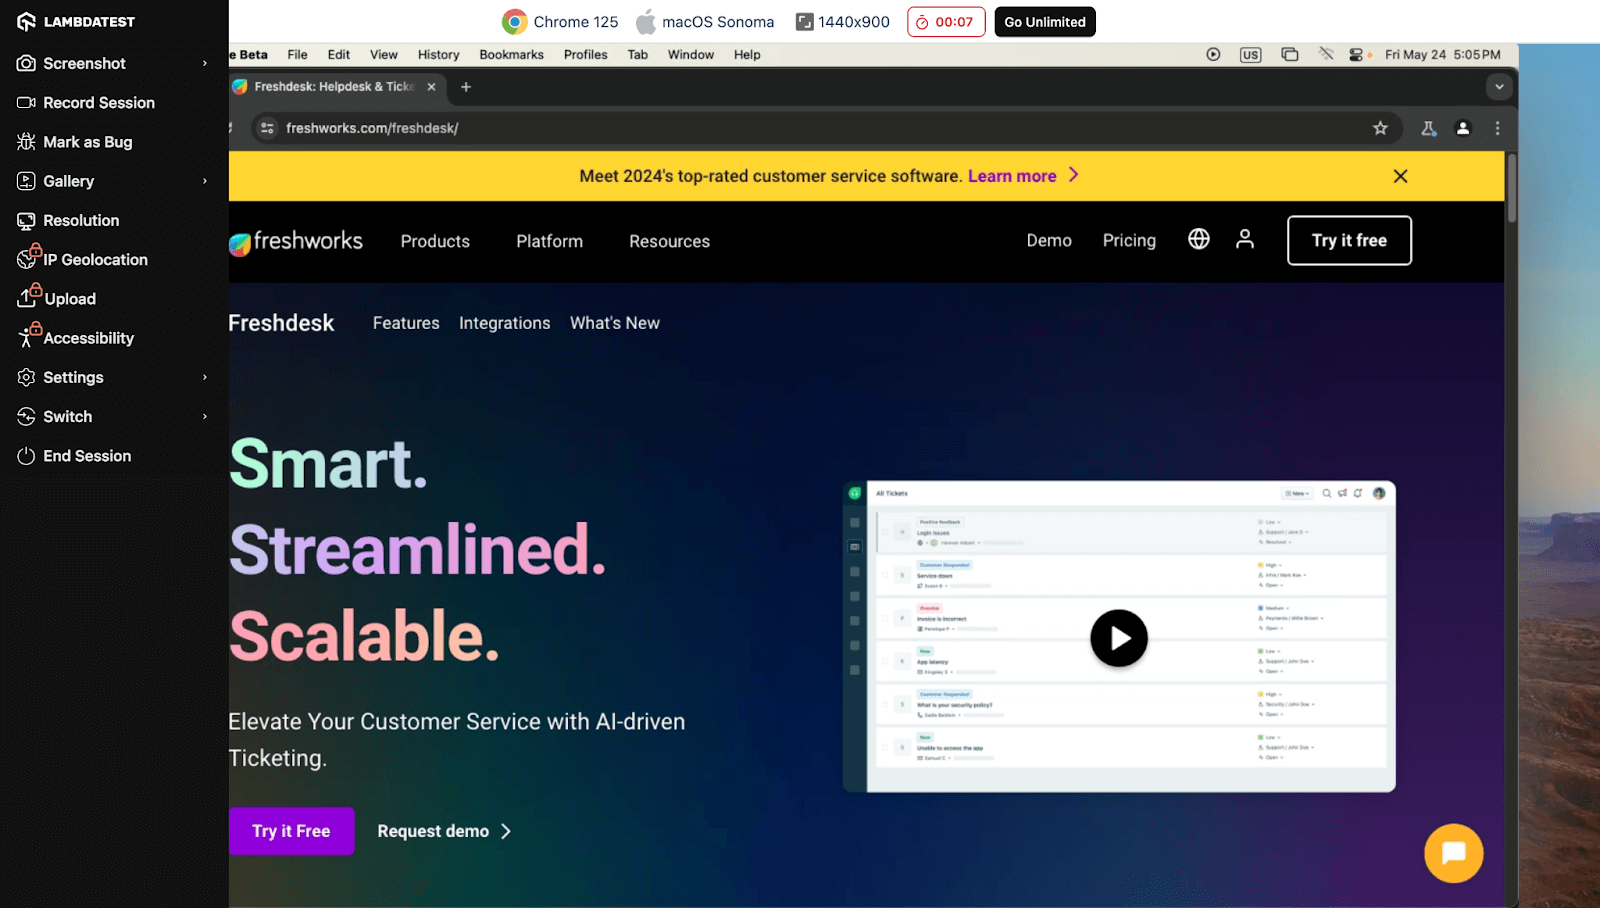View site information icon in address bar

pyautogui.click(x=267, y=128)
